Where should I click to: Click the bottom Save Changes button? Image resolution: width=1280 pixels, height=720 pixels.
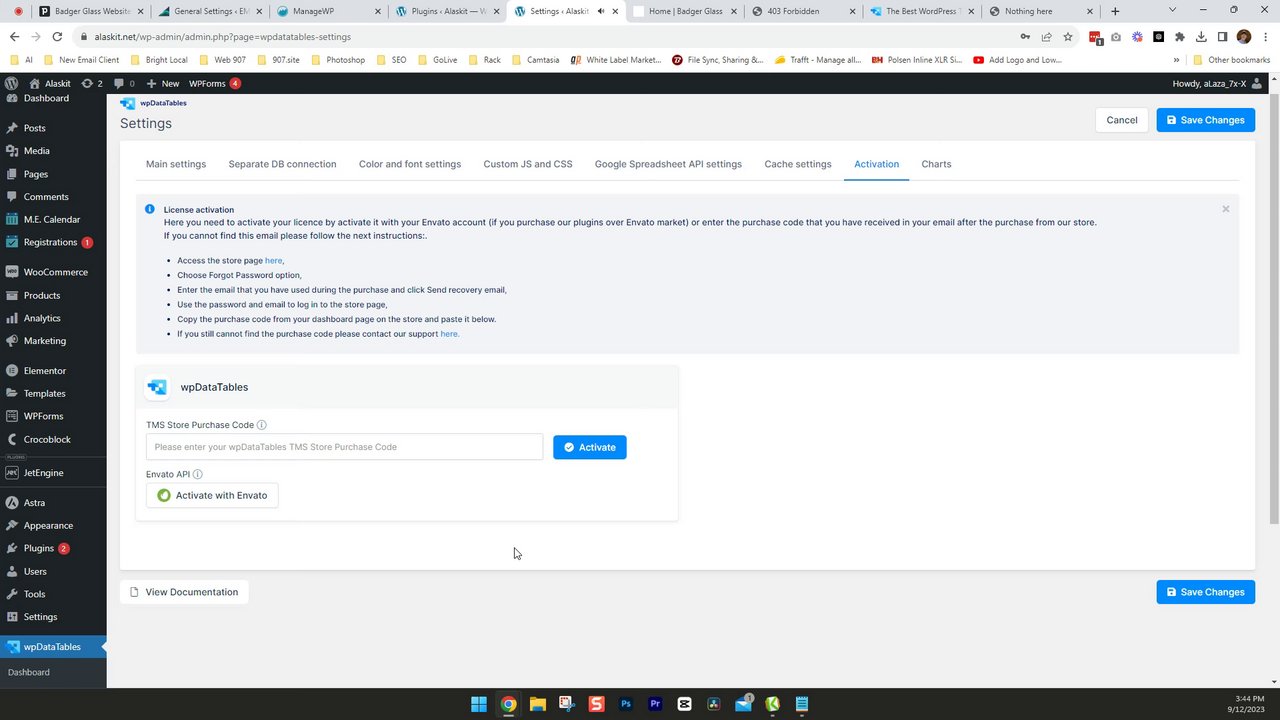point(1205,592)
